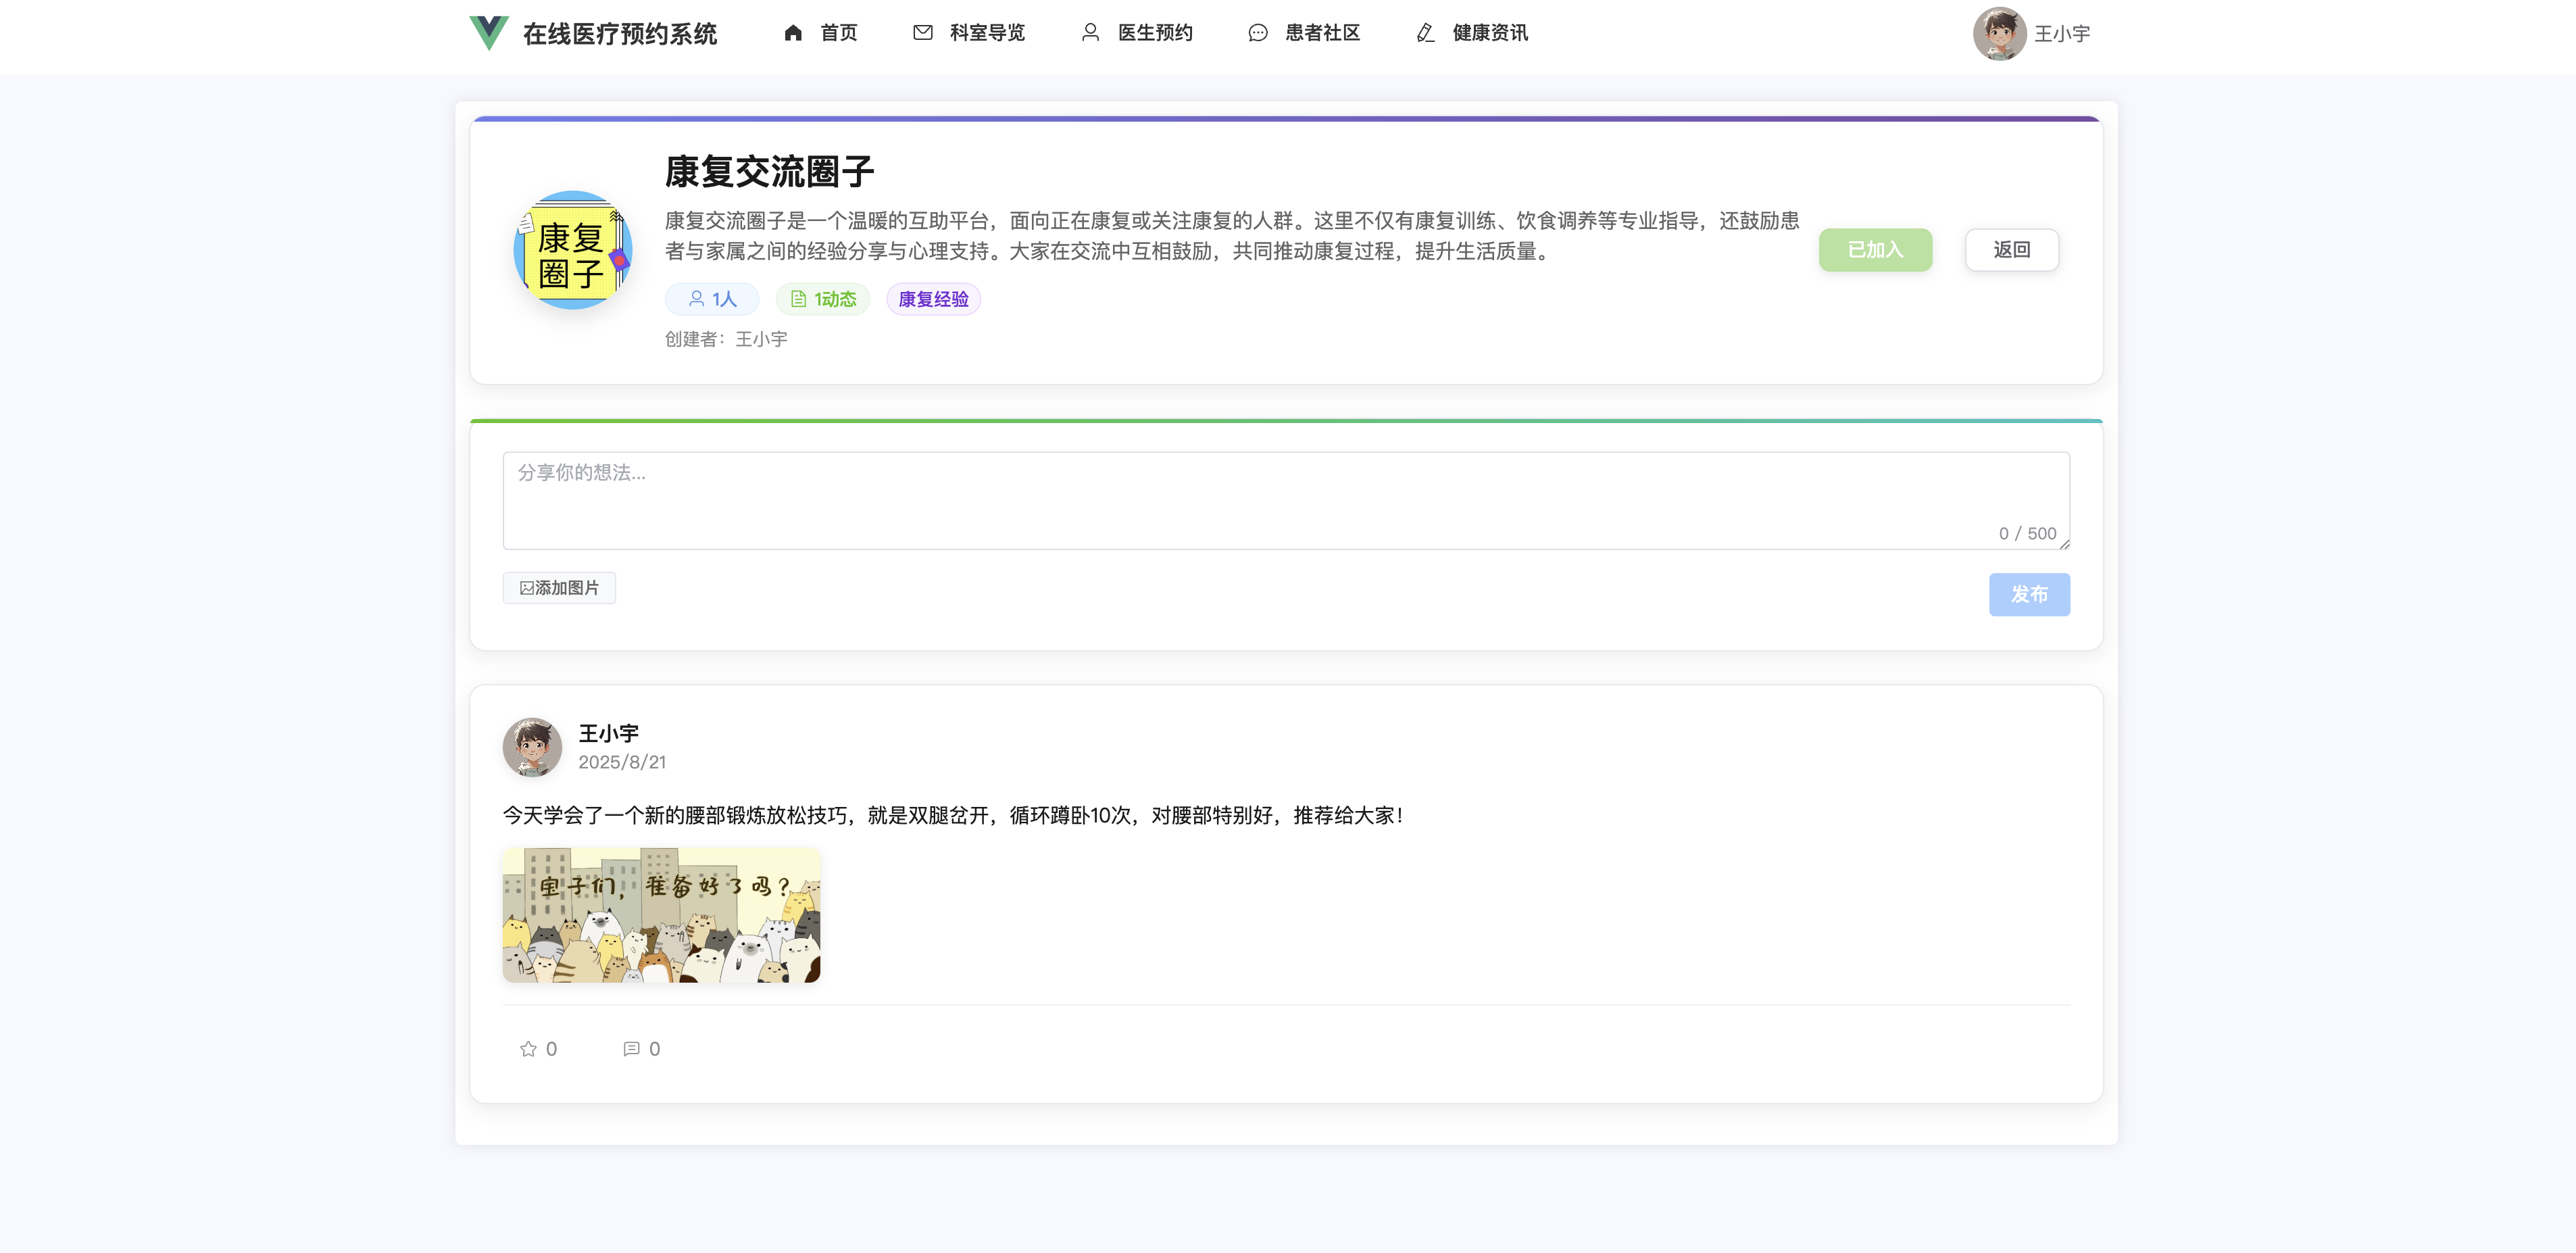
Task: Open comments via the comment icon
Action: [x=631, y=1048]
